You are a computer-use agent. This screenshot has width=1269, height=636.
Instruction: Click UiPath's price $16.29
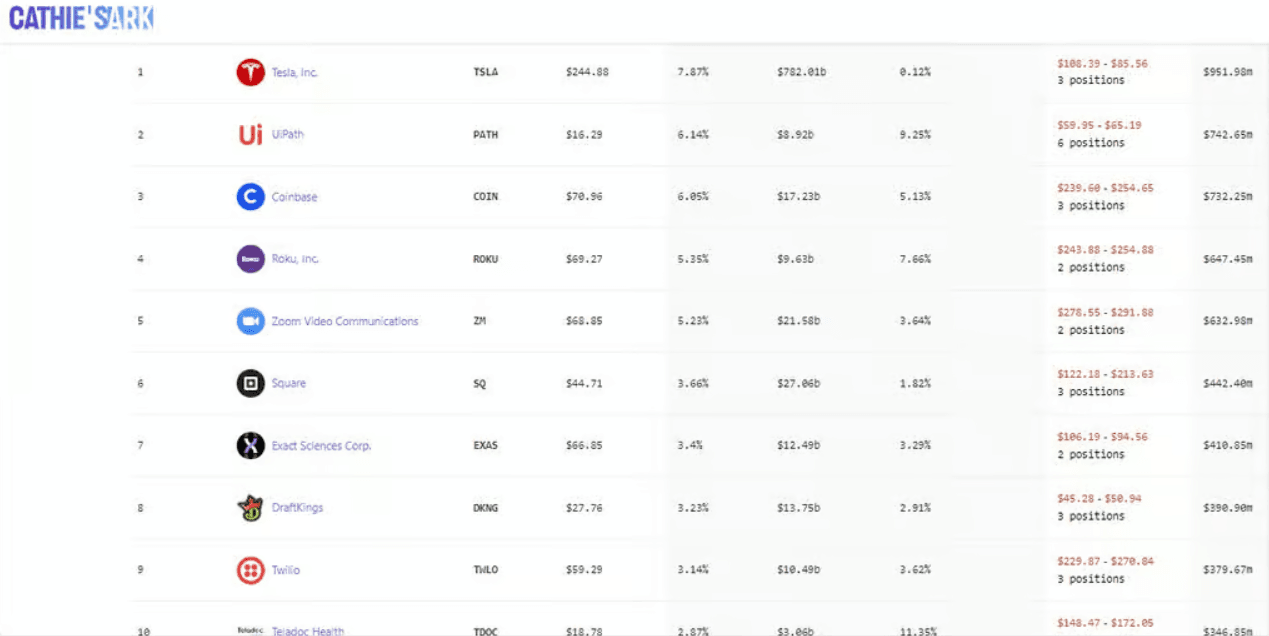[x=583, y=135]
